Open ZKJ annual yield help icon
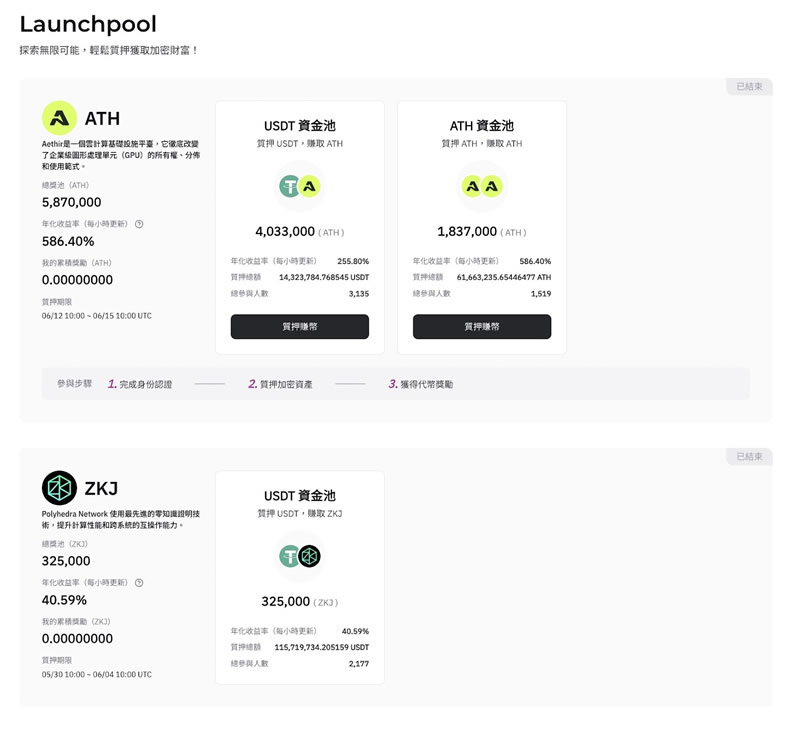This screenshot has width=786, height=733. click(139, 583)
